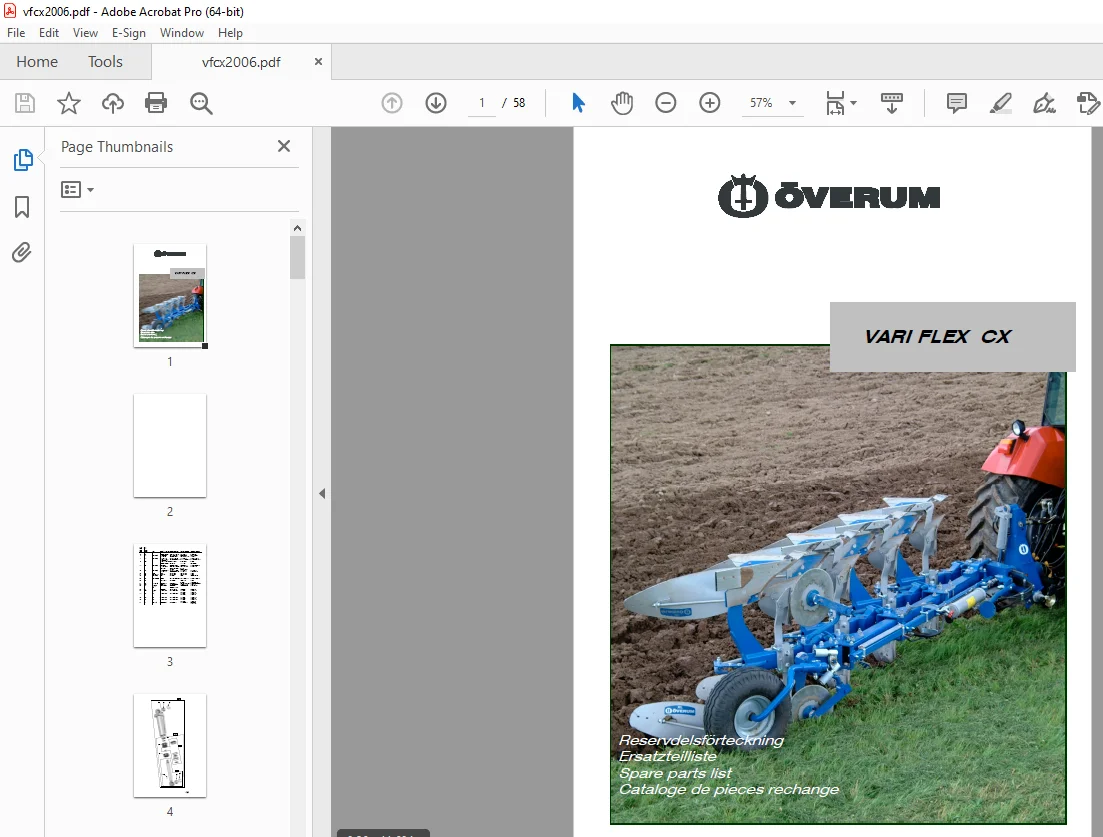Click the current page number field
The height and width of the screenshot is (837, 1103).
(x=482, y=103)
